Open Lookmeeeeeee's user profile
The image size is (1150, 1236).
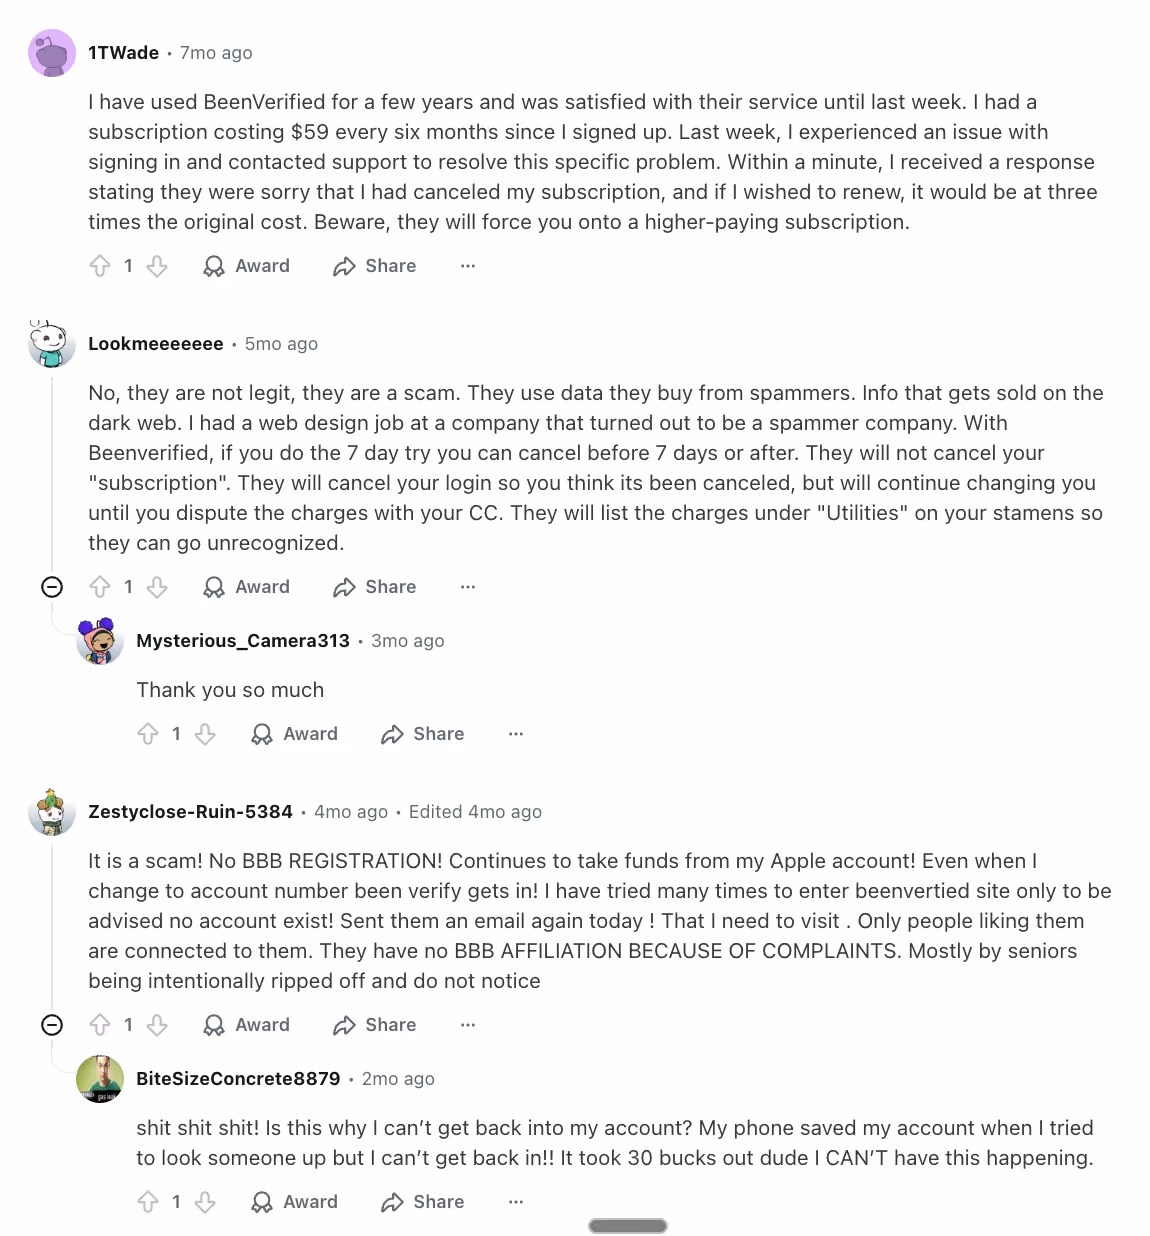click(x=155, y=343)
